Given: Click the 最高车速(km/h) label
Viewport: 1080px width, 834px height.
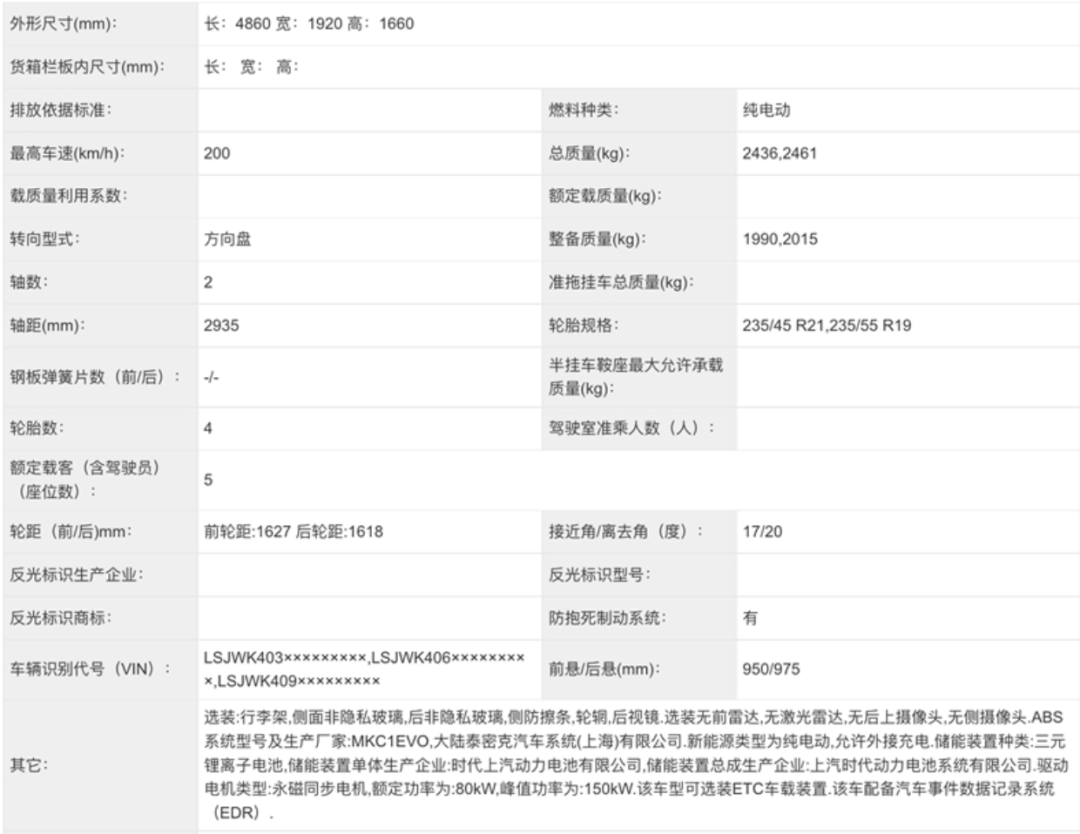Looking at the screenshot, I should coord(68,154).
